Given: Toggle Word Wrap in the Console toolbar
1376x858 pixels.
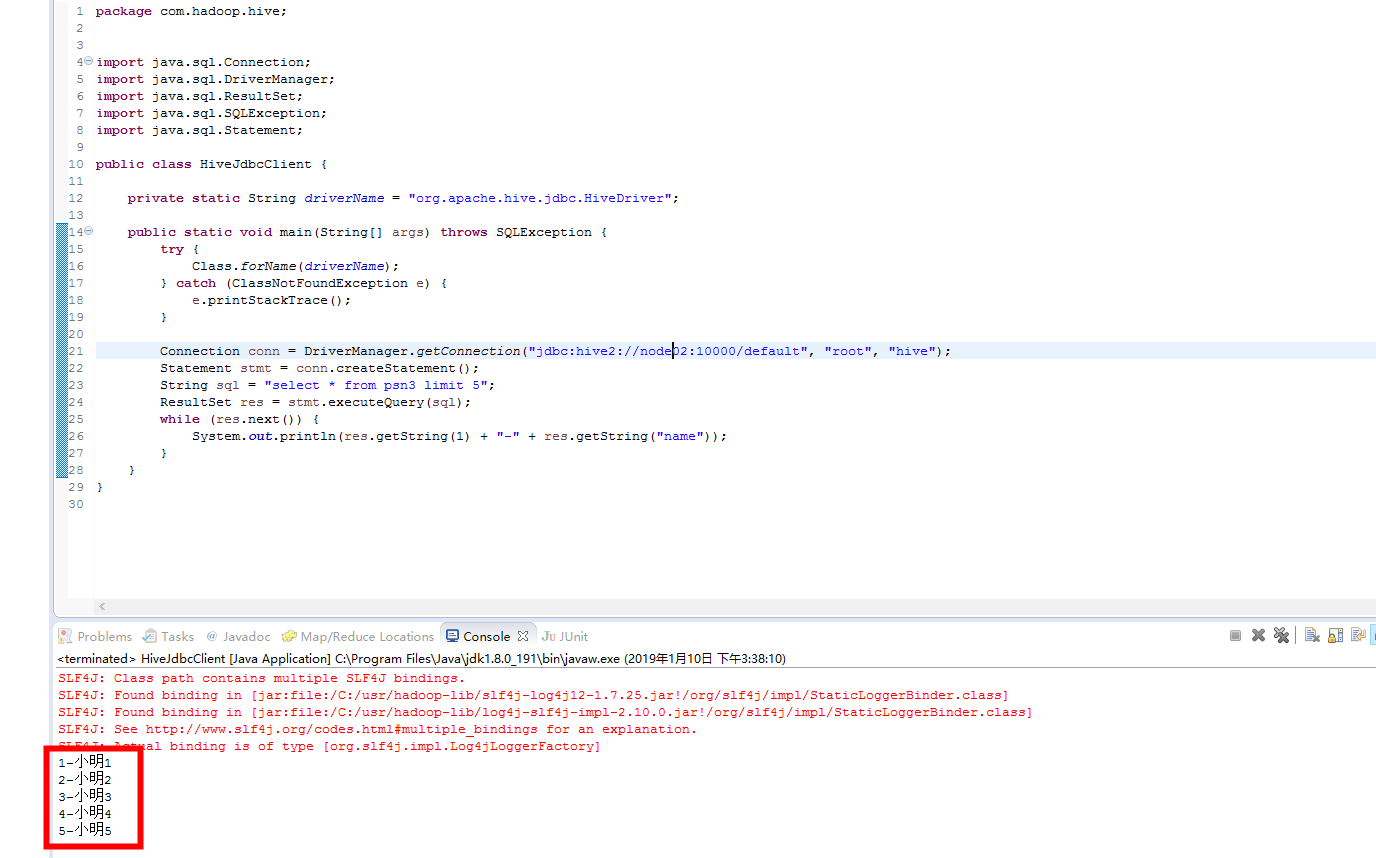Looking at the screenshot, I should point(1358,636).
